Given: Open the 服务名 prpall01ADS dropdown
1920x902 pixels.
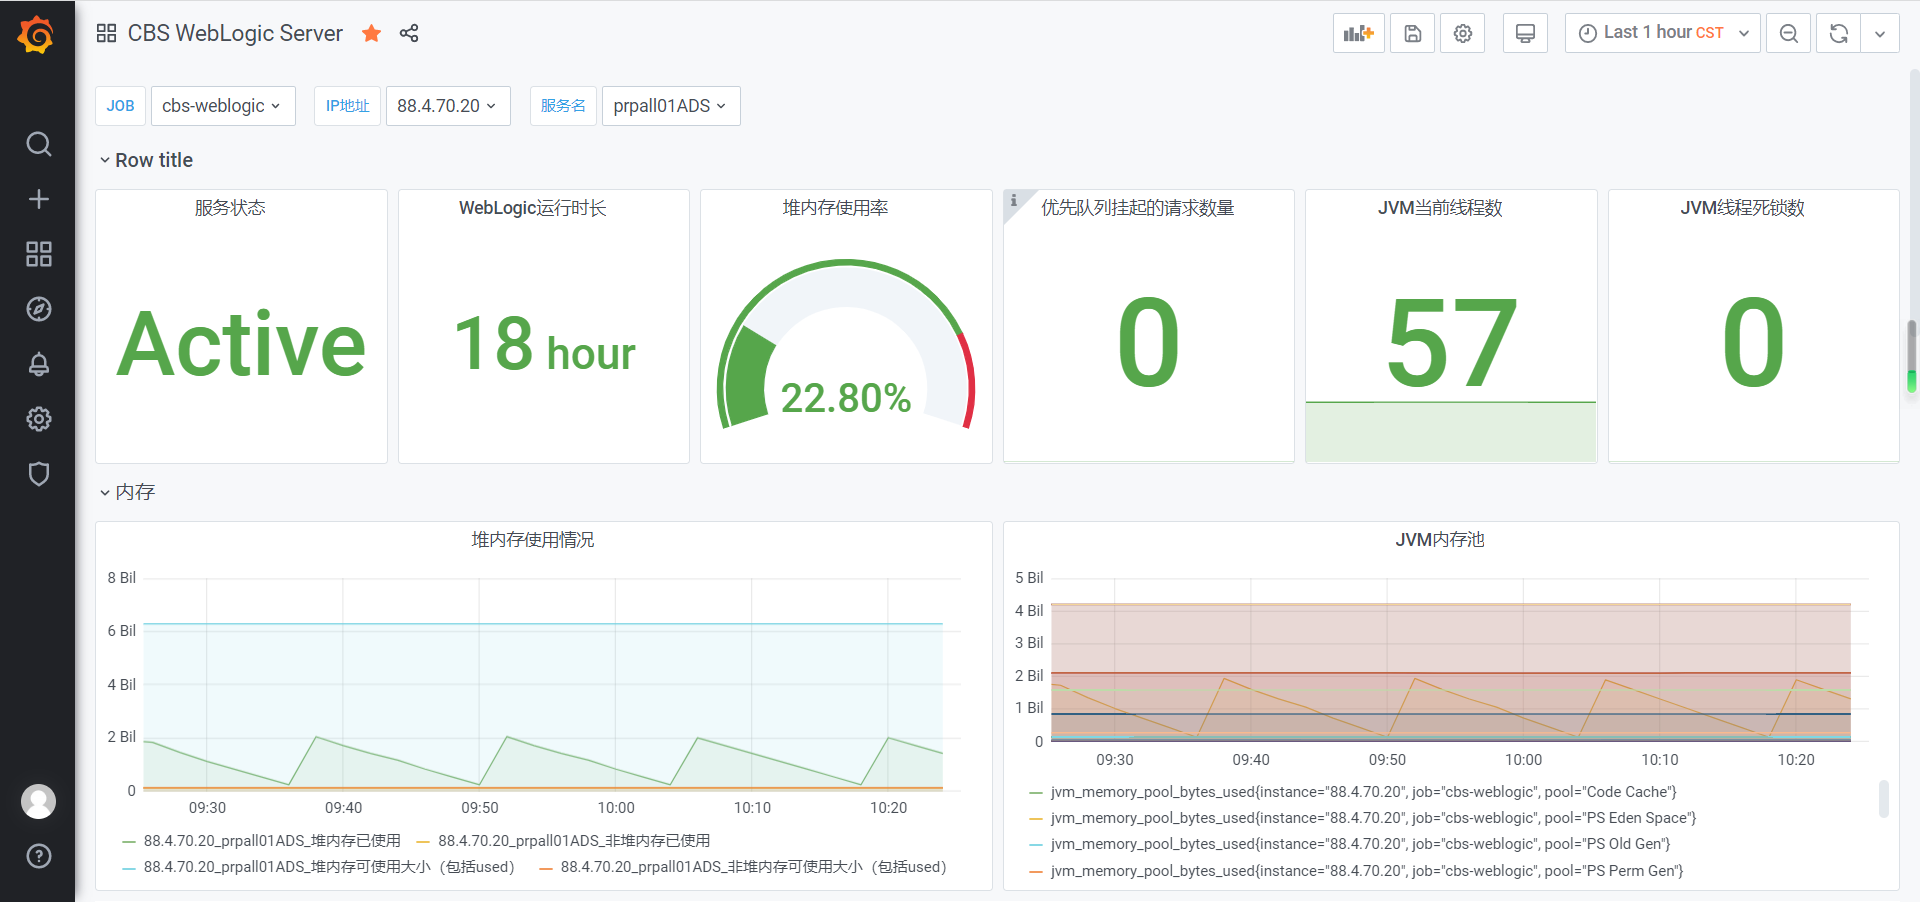Looking at the screenshot, I should pyautogui.click(x=670, y=106).
